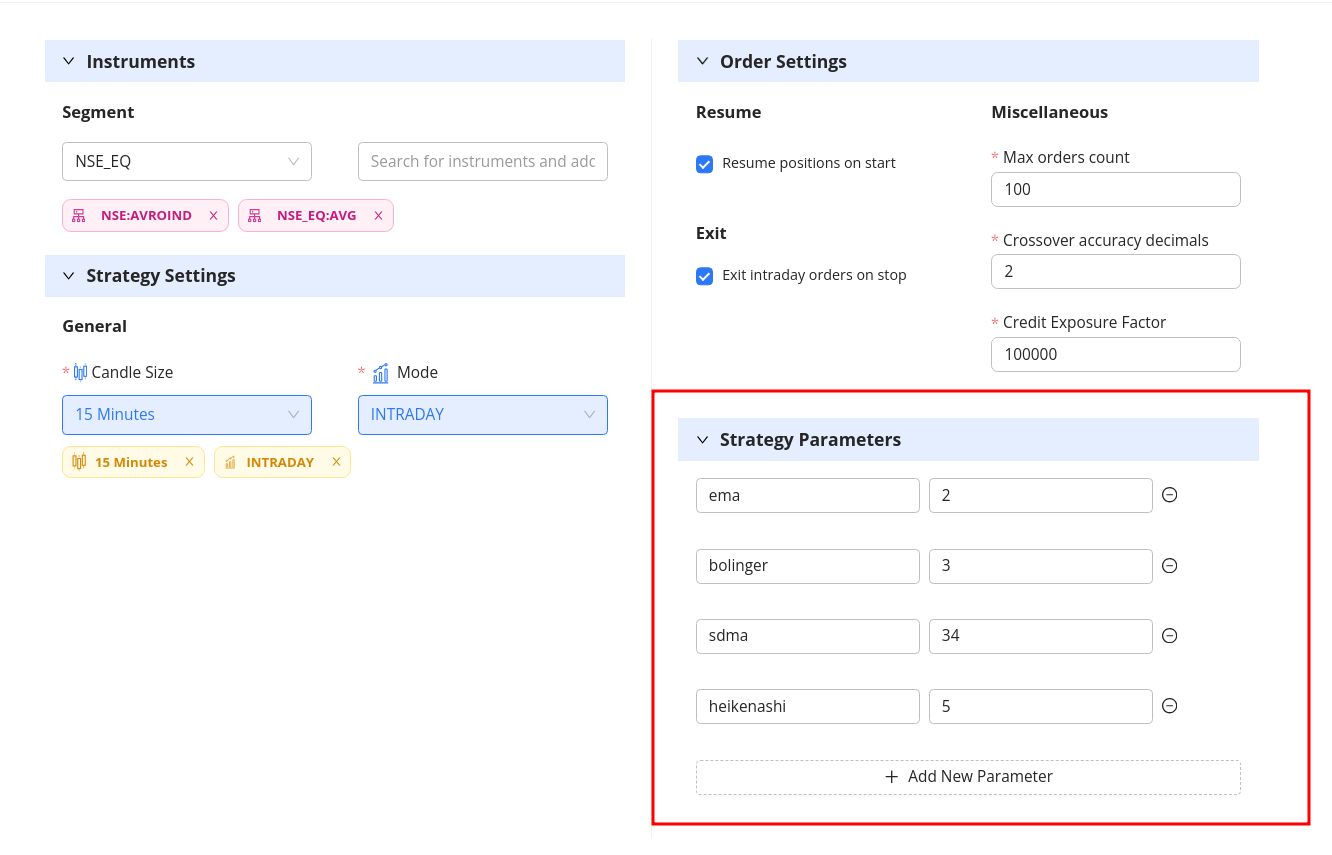Click the NSE:AVROIND instrument tag icon
The image size is (1332, 855).
point(79,215)
